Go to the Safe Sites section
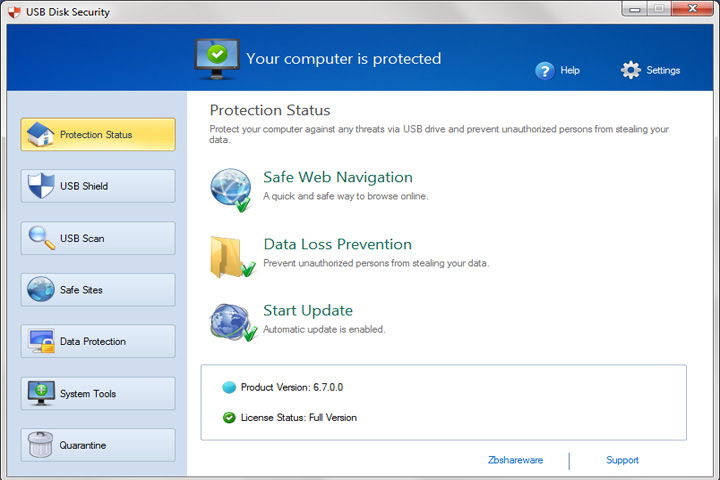This screenshot has width=720, height=480. (x=98, y=290)
